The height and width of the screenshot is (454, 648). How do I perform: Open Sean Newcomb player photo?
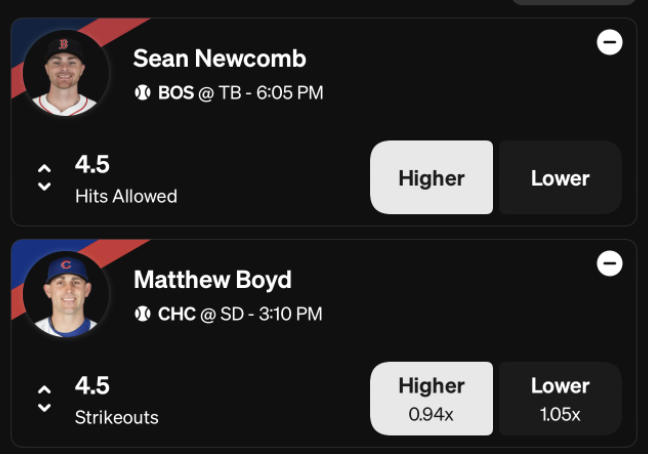(66, 73)
